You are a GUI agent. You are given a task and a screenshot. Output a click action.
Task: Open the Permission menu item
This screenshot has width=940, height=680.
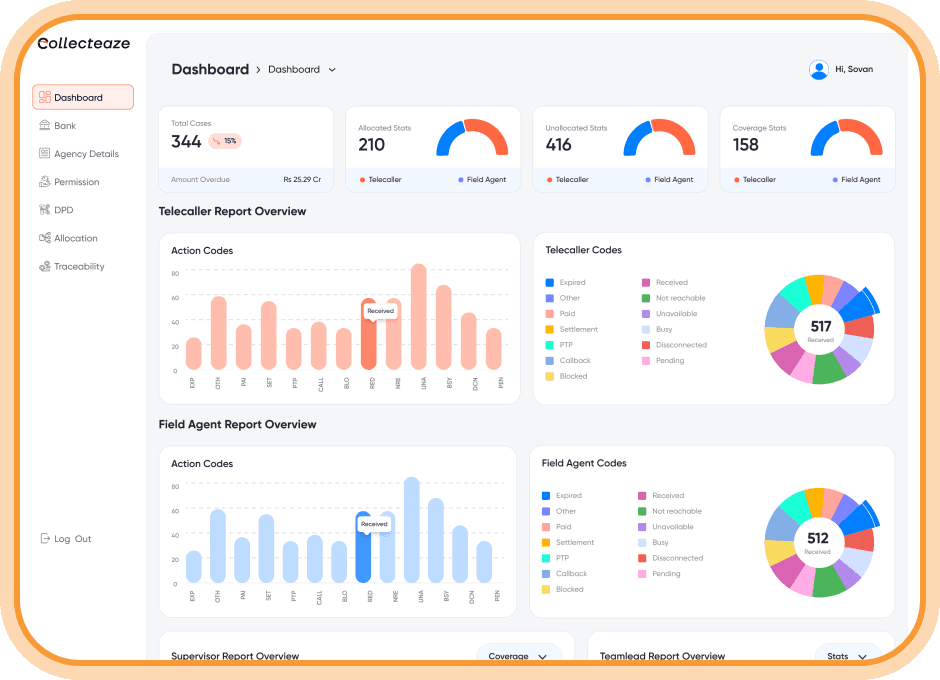pyautogui.click(x=77, y=182)
